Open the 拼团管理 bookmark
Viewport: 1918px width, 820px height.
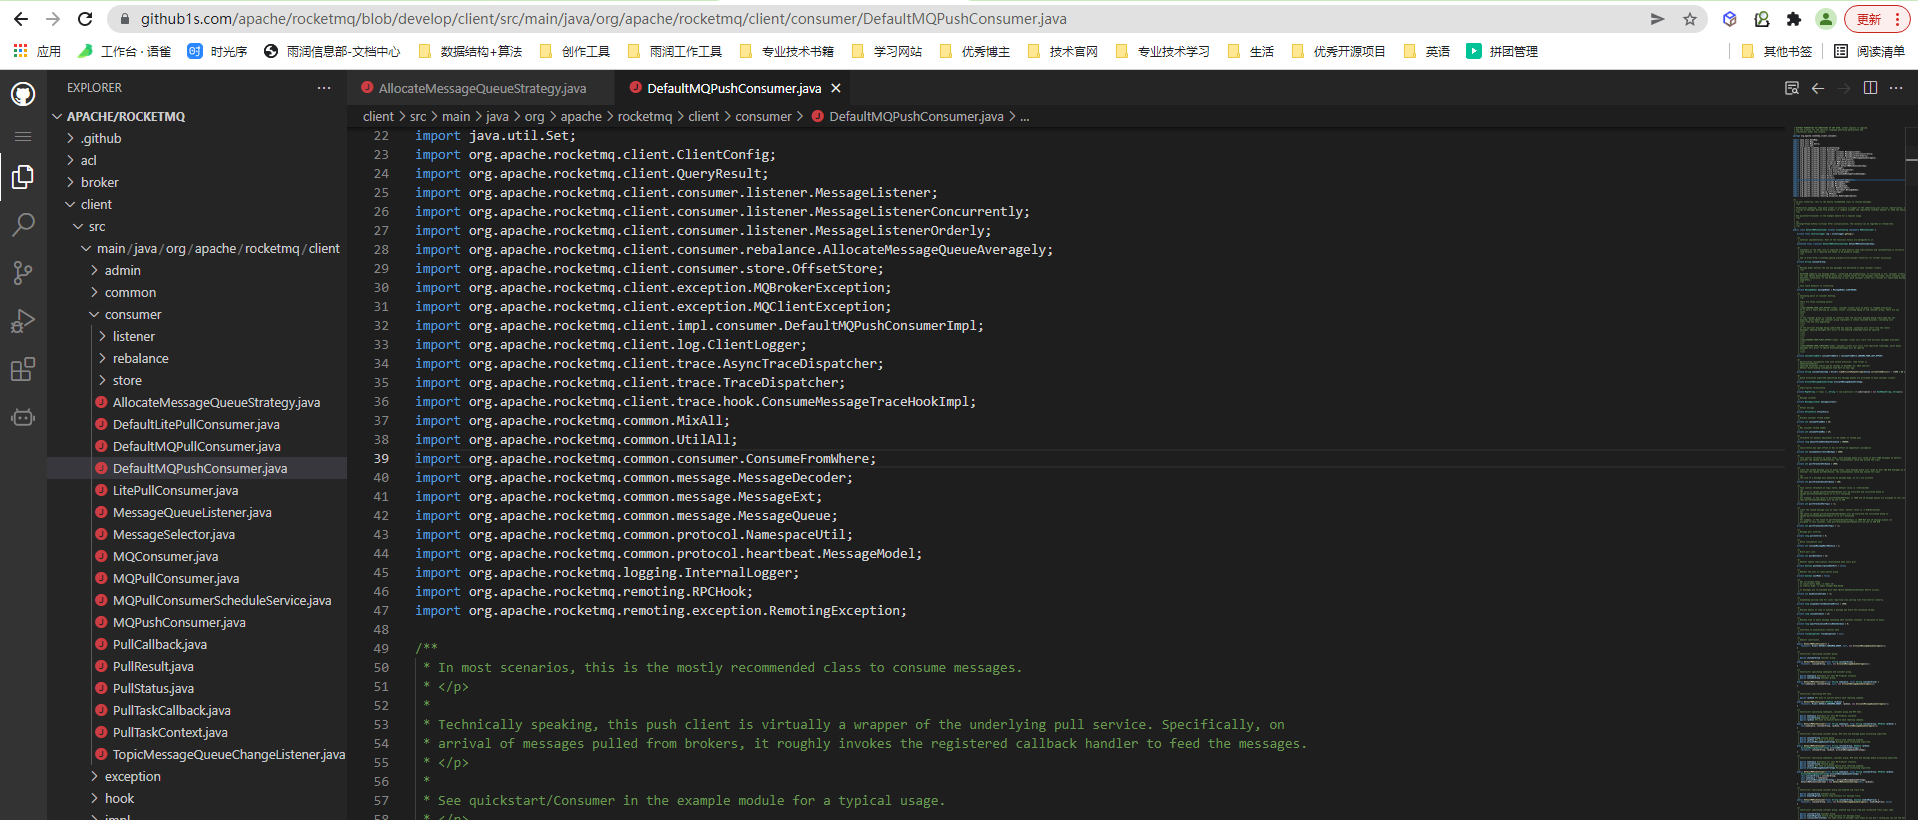click(1502, 51)
